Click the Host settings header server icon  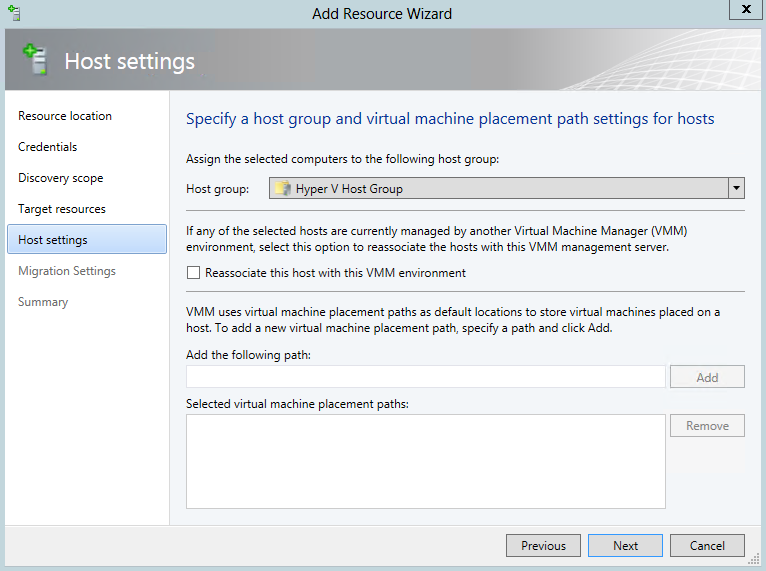[x=35, y=60]
